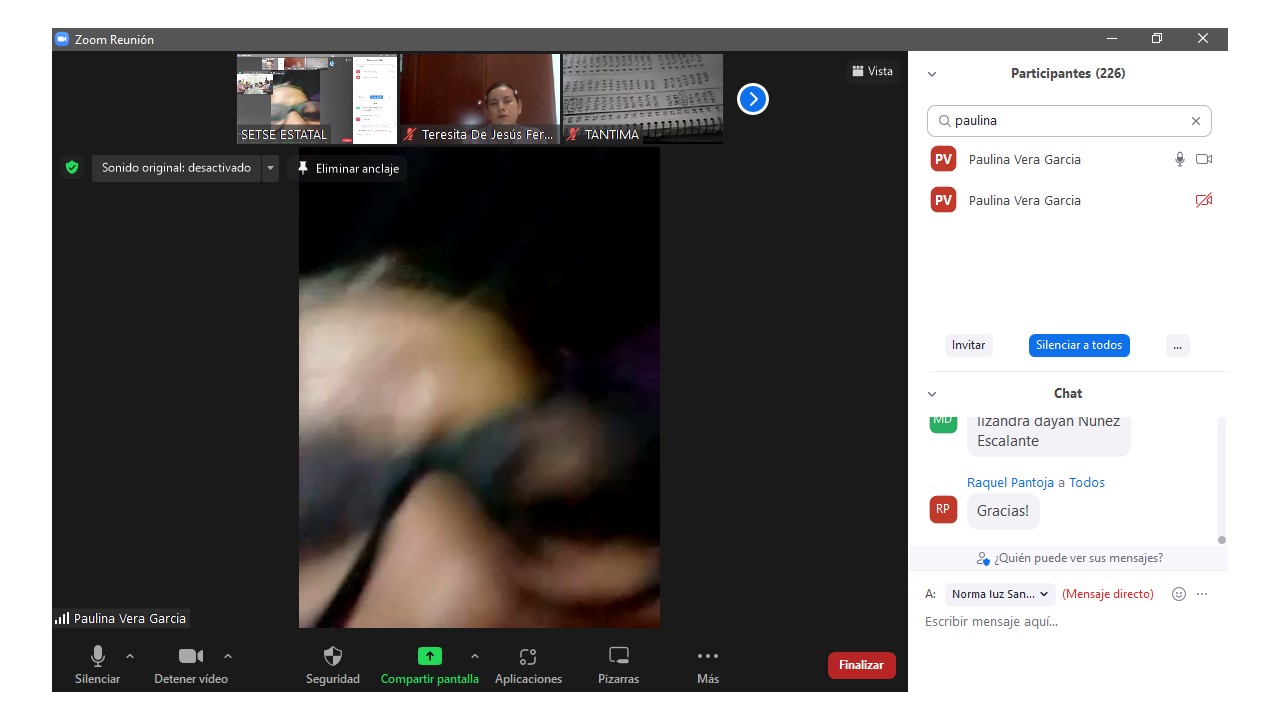Open audio options arrow beside Silenciar
The height and width of the screenshot is (720, 1280).
(130, 656)
